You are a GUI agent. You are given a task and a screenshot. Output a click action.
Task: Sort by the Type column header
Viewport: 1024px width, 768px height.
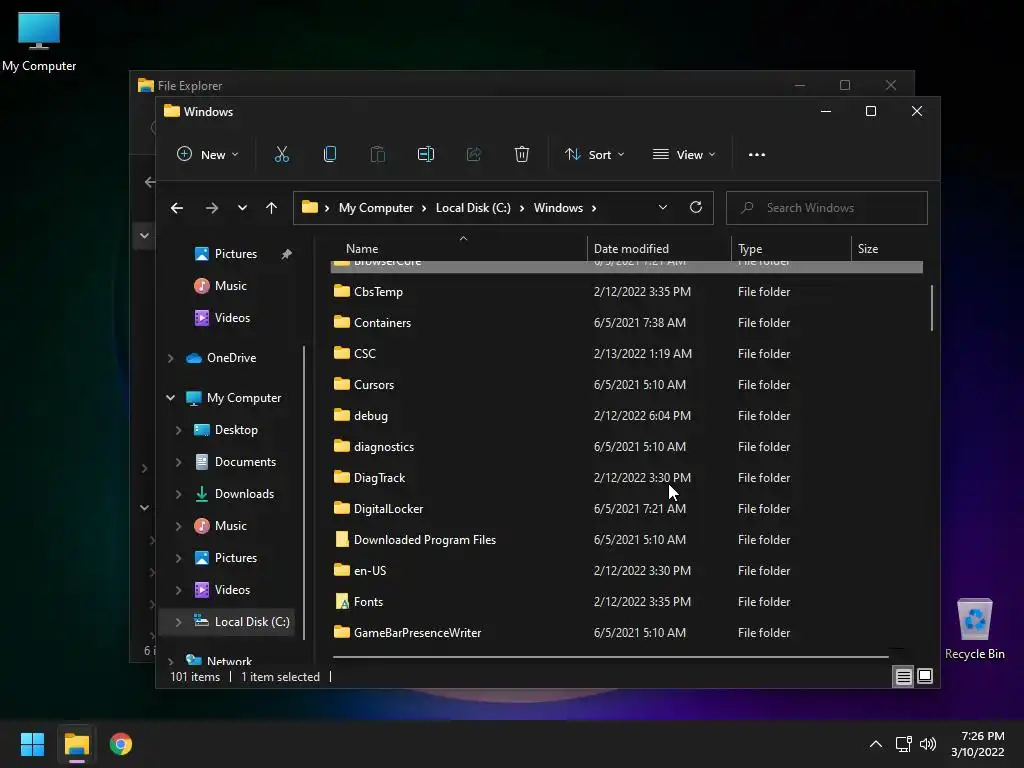[750, 249]
